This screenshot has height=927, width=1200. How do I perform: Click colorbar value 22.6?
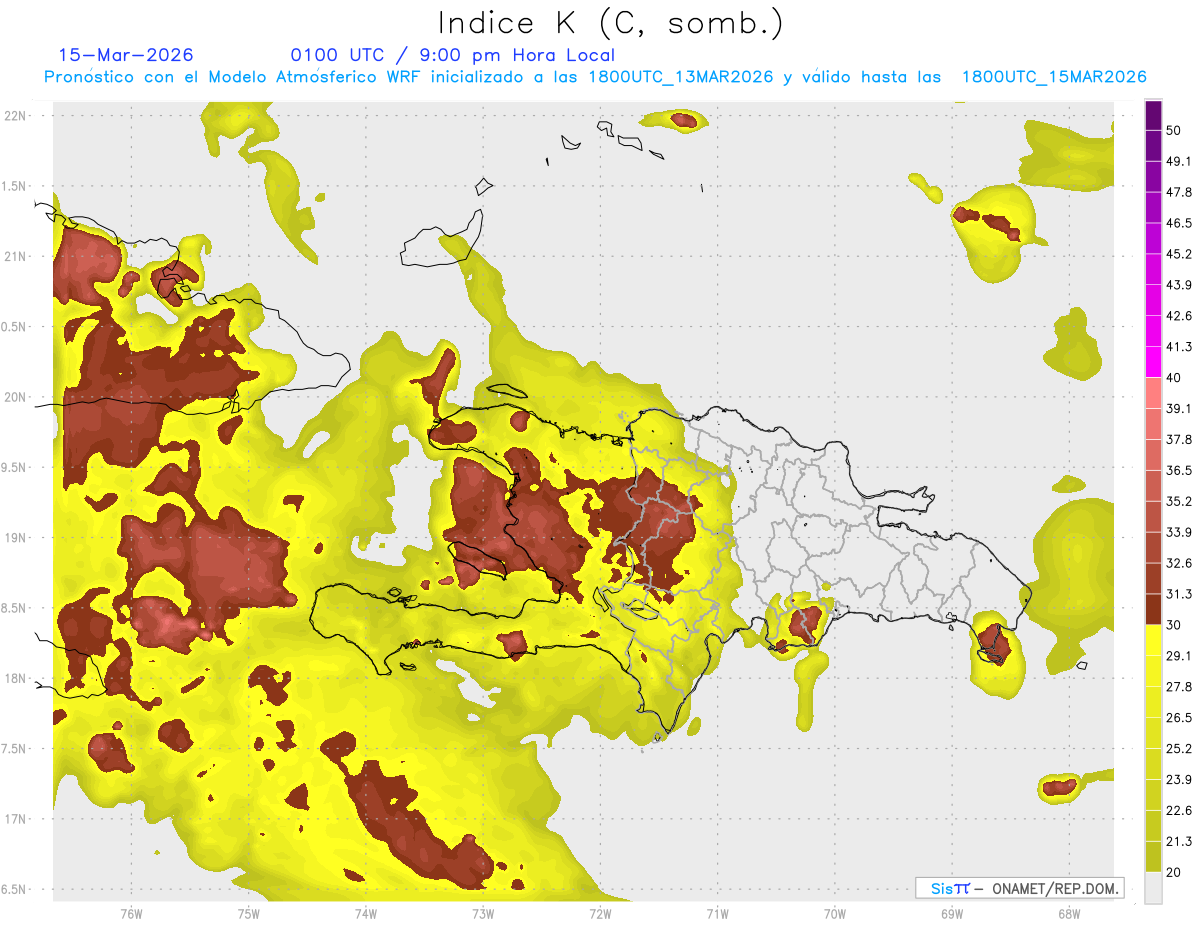coord(1179,811)
